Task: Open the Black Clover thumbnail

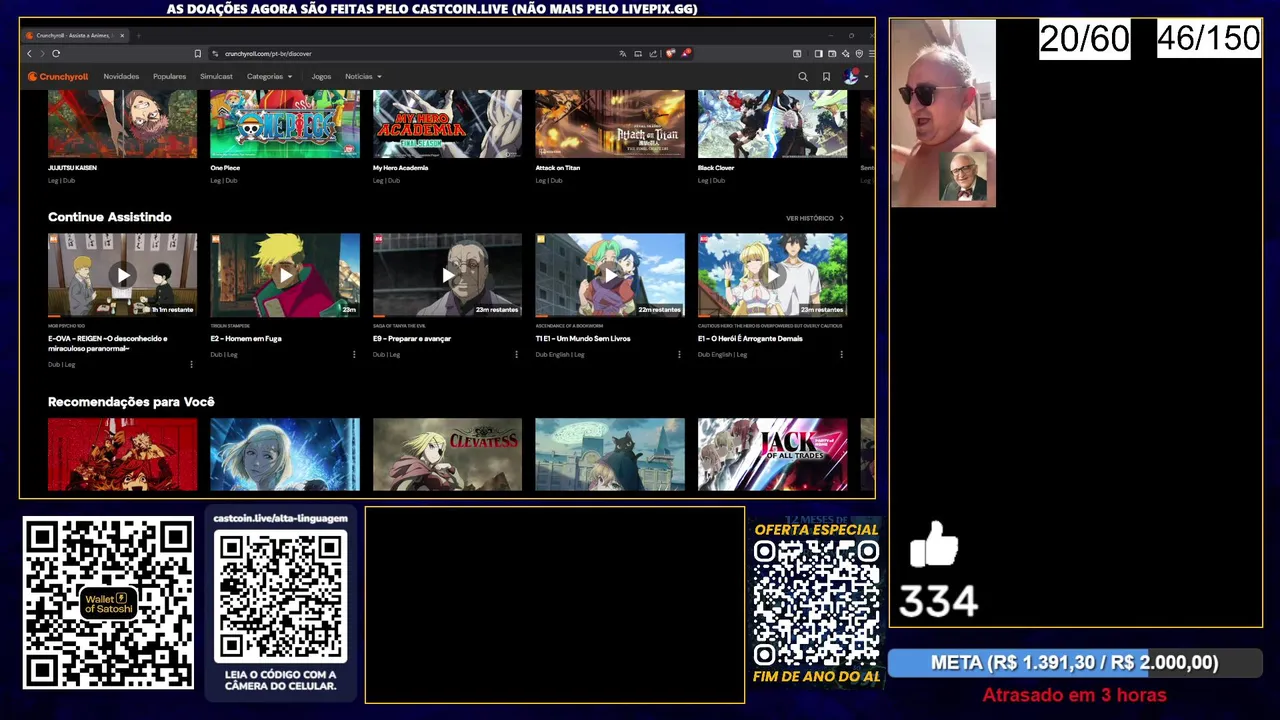Action: click(x=772, y=124)
